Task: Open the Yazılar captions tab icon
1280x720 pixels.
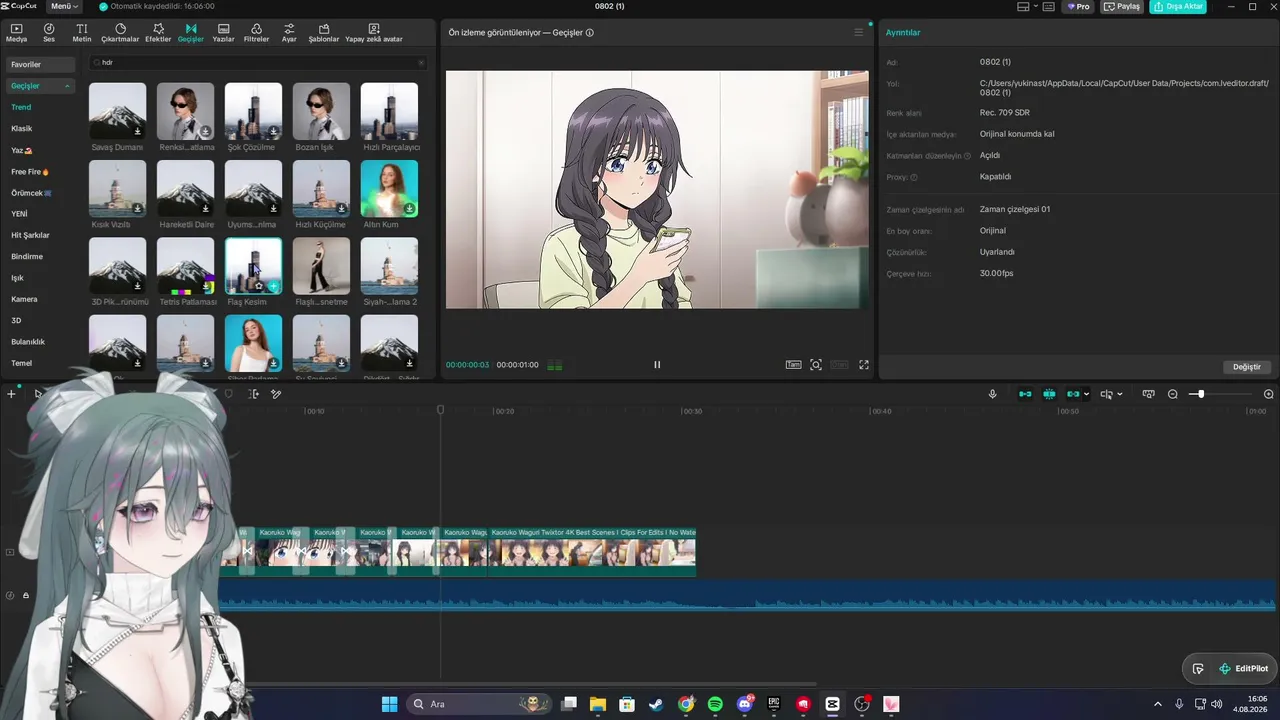Action: (223, 33)
